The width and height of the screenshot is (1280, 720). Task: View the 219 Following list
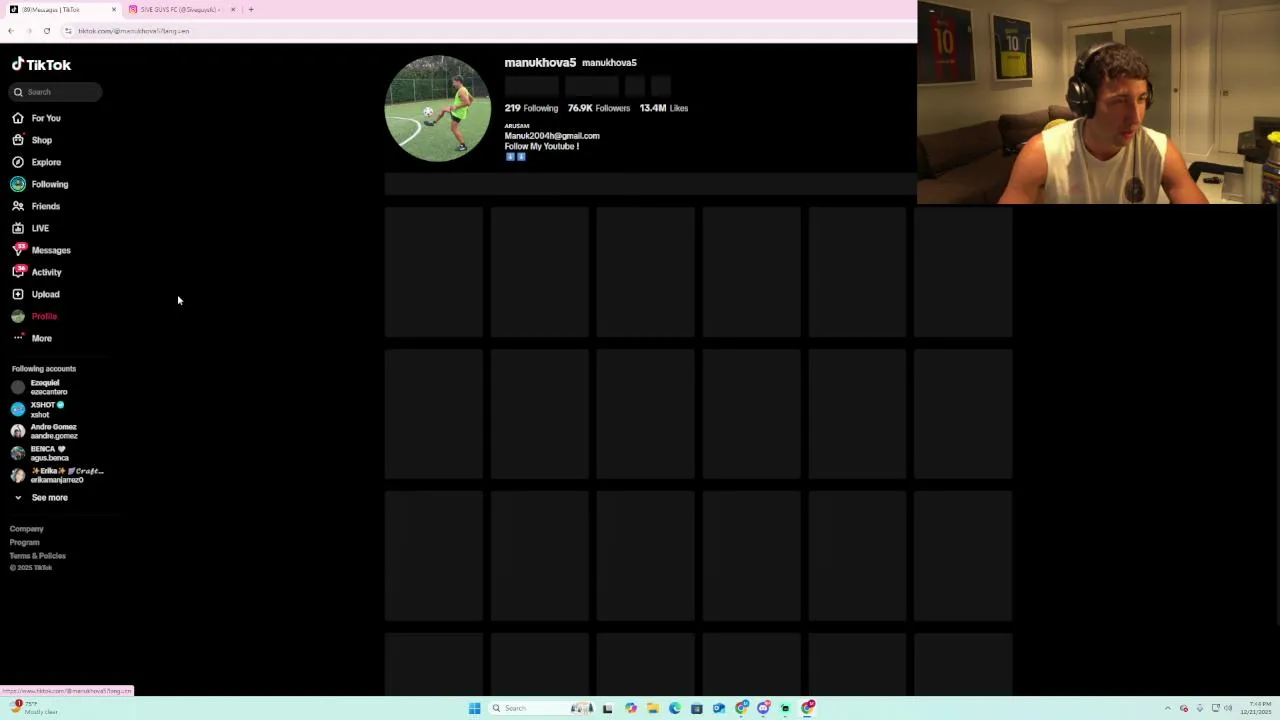531,108
